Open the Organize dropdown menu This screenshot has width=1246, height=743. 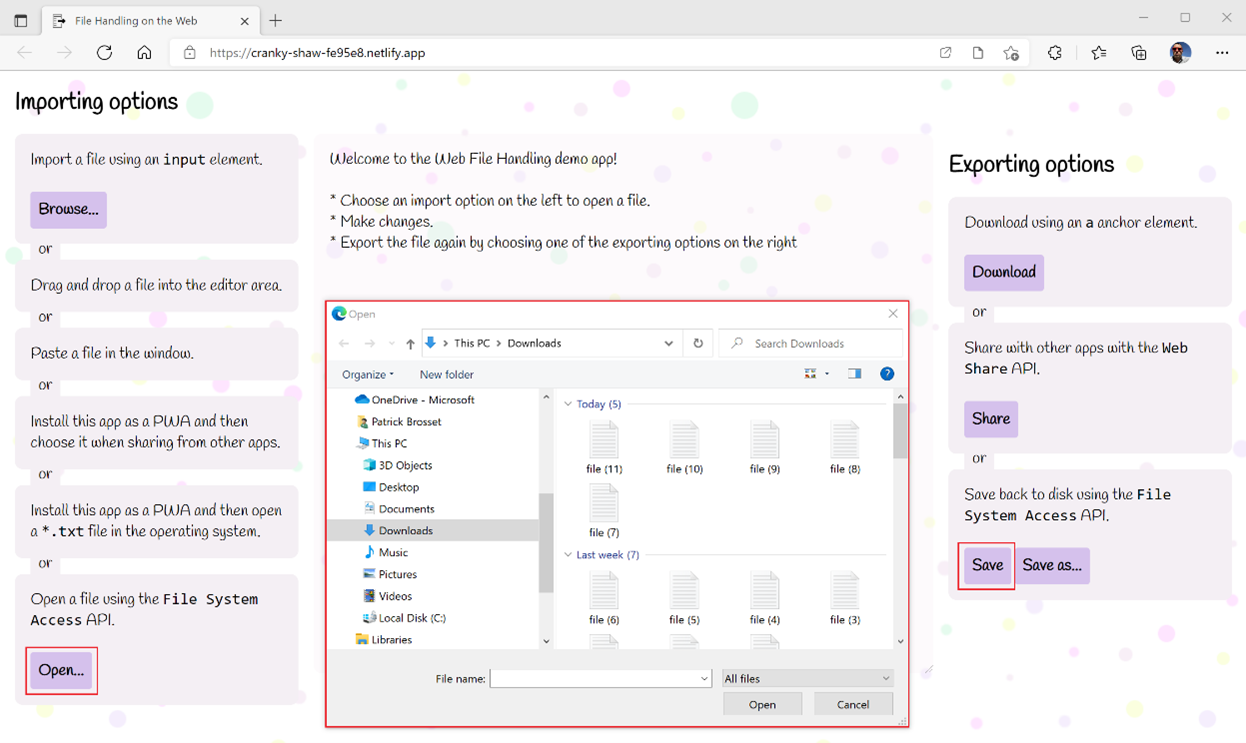point(367,374)
